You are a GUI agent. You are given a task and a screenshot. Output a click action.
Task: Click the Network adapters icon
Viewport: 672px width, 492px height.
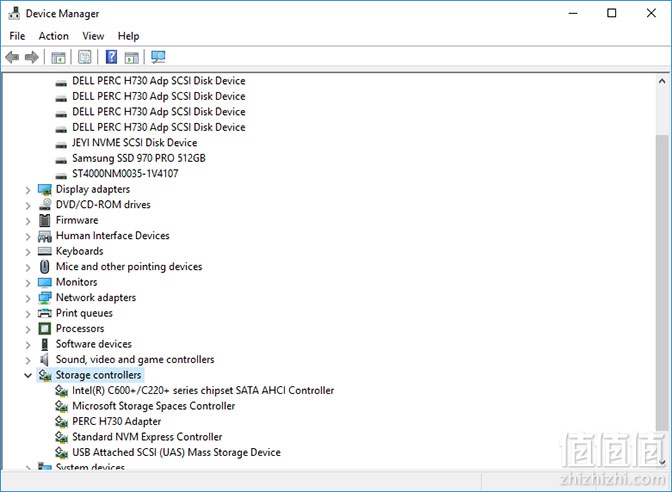click(x=45, y=298)
